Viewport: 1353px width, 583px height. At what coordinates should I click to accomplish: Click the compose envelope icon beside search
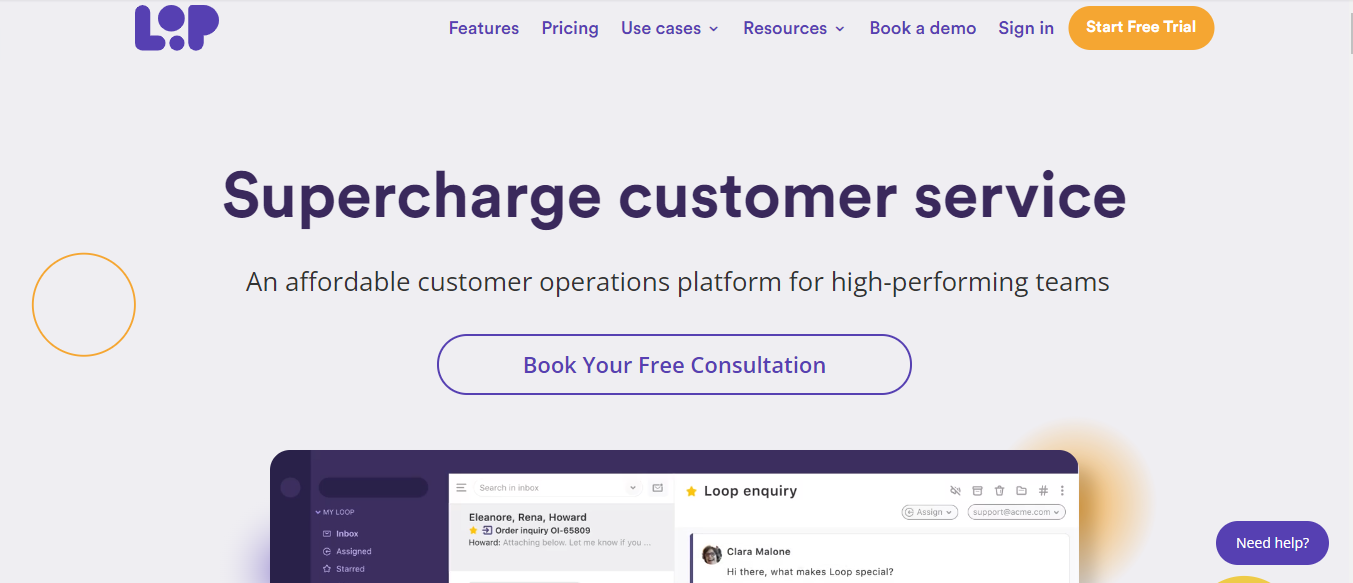point(658,488)
